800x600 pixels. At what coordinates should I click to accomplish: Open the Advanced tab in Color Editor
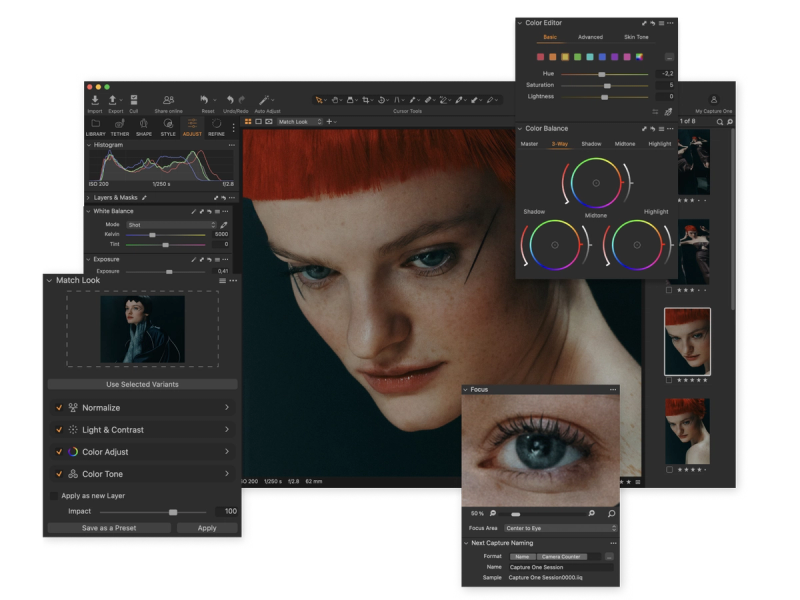click(590, 37)
